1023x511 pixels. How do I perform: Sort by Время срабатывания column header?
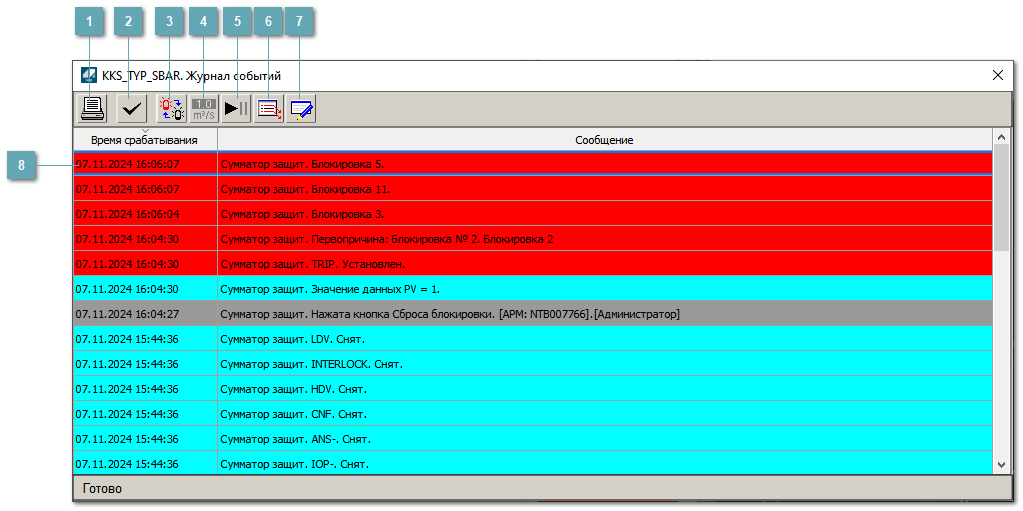tap(144, 141)
